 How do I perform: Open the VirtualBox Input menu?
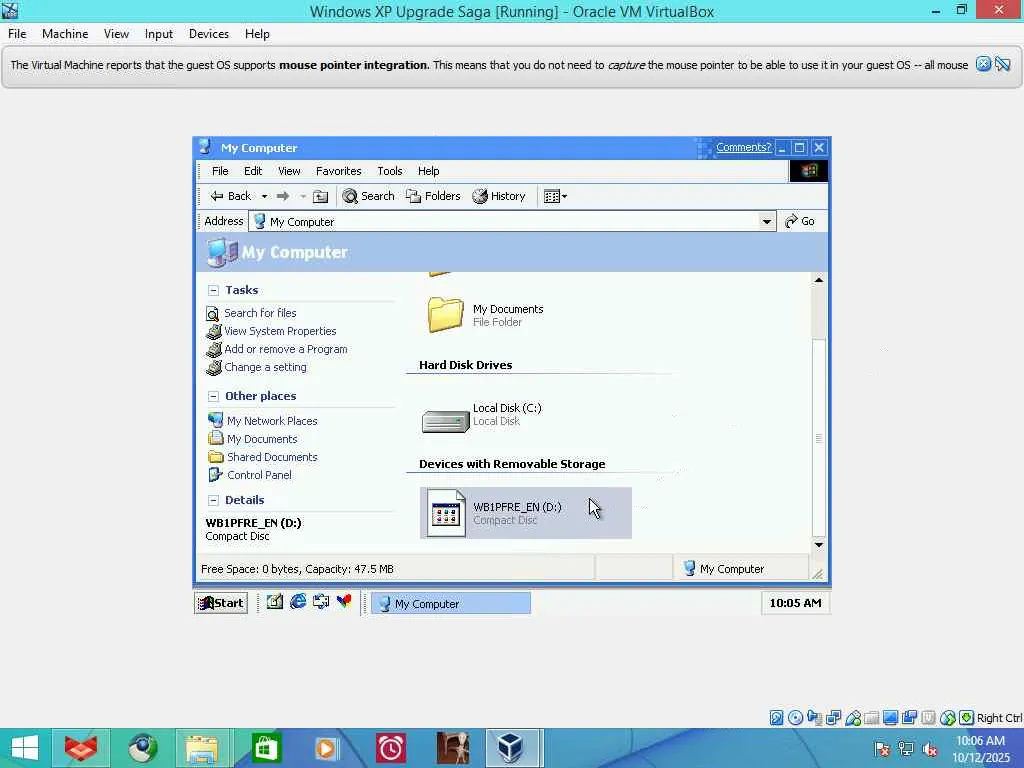[x=159, y=34]
